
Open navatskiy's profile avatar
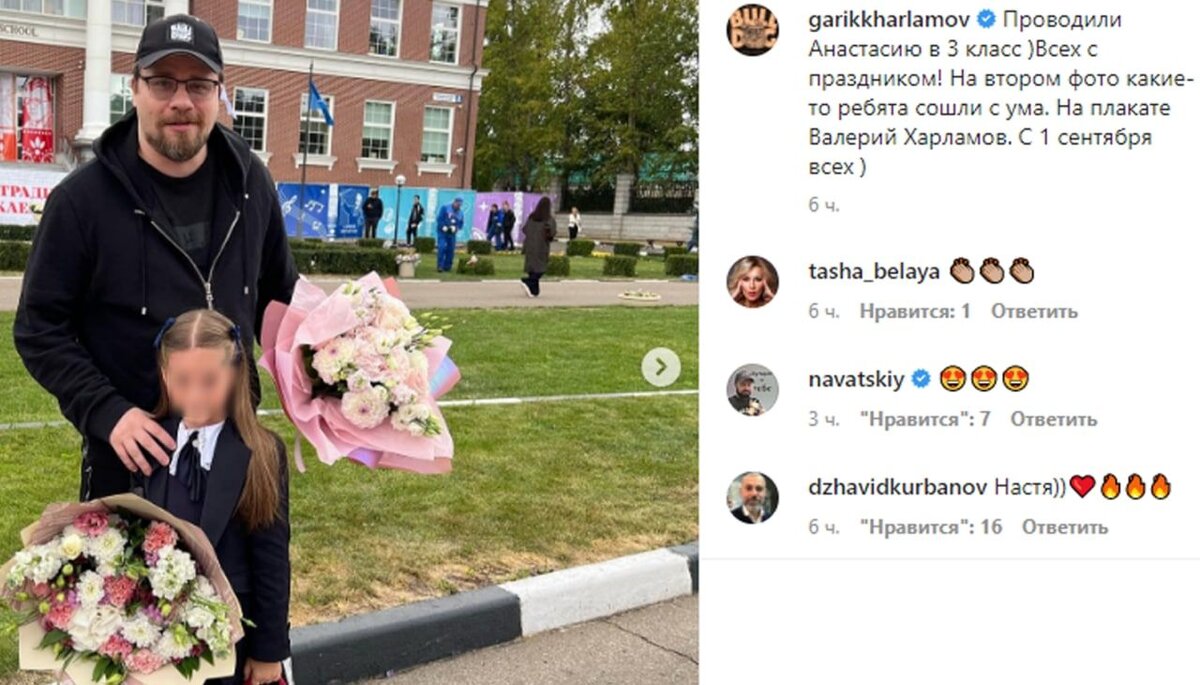pyautogui.click(x=752, y=389)
